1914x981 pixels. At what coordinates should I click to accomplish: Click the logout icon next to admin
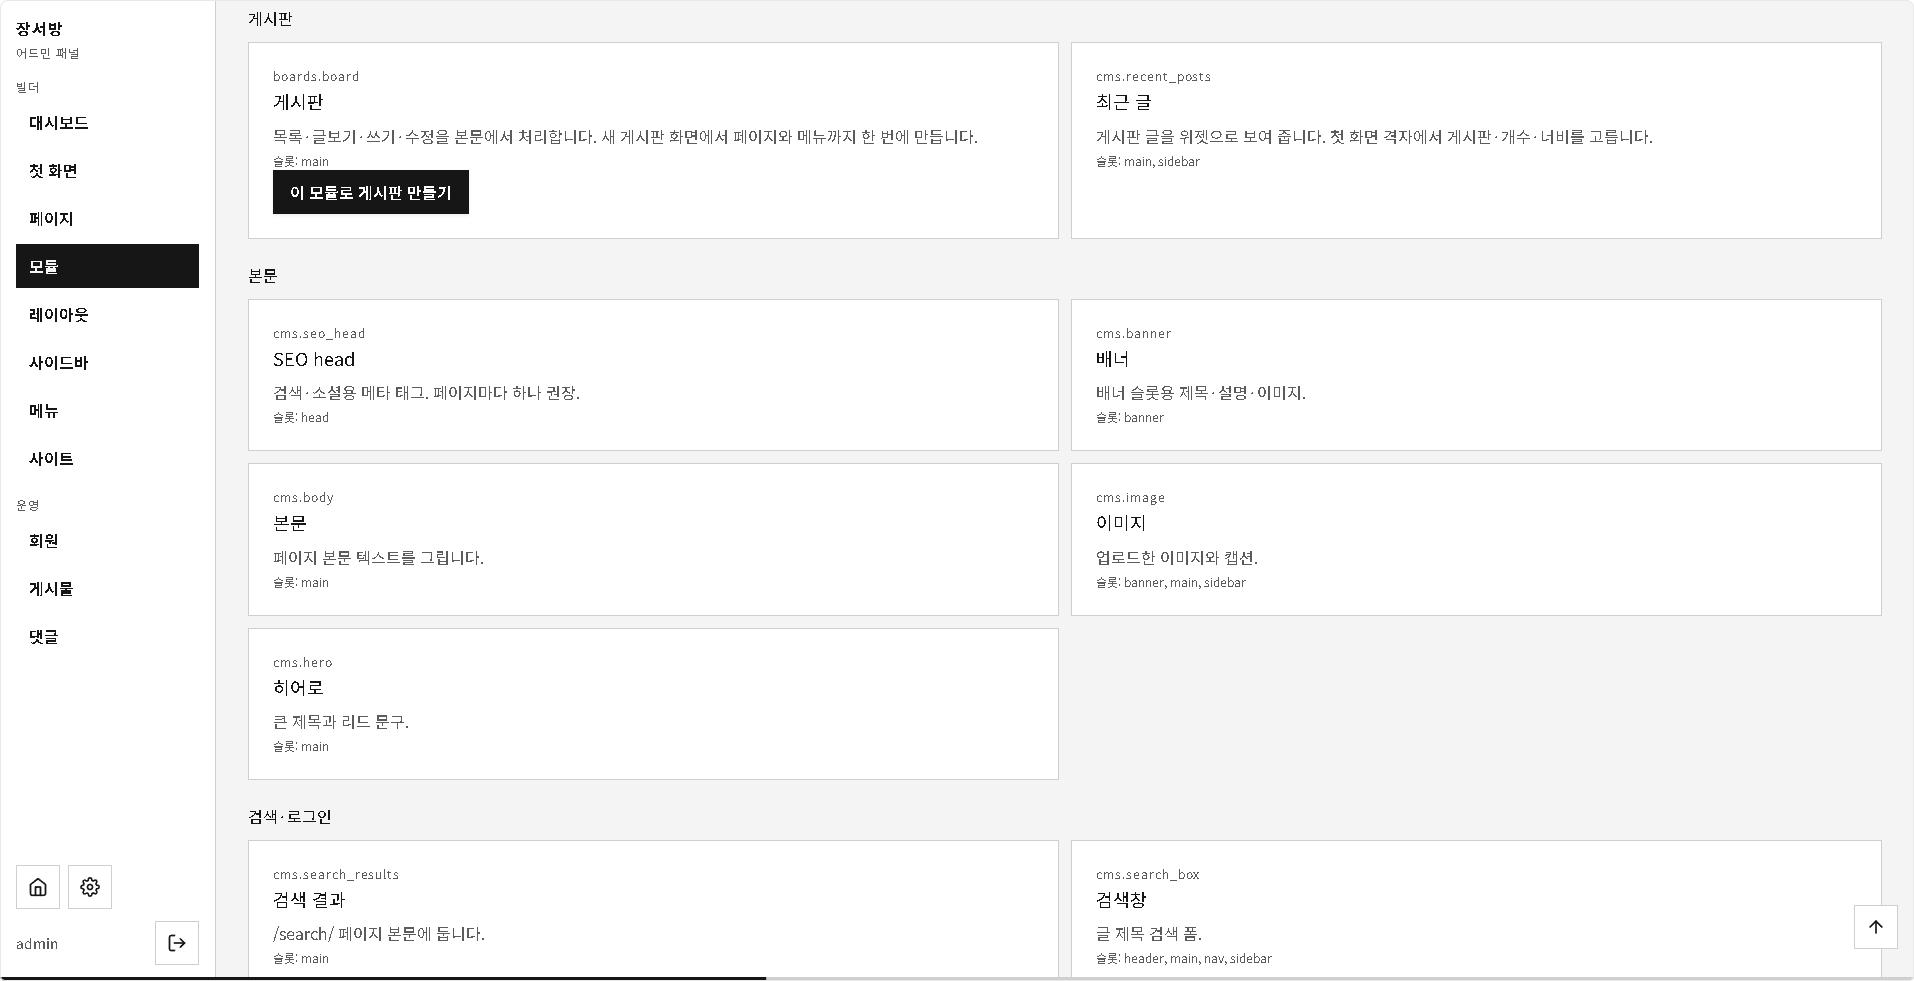(177, 943)
